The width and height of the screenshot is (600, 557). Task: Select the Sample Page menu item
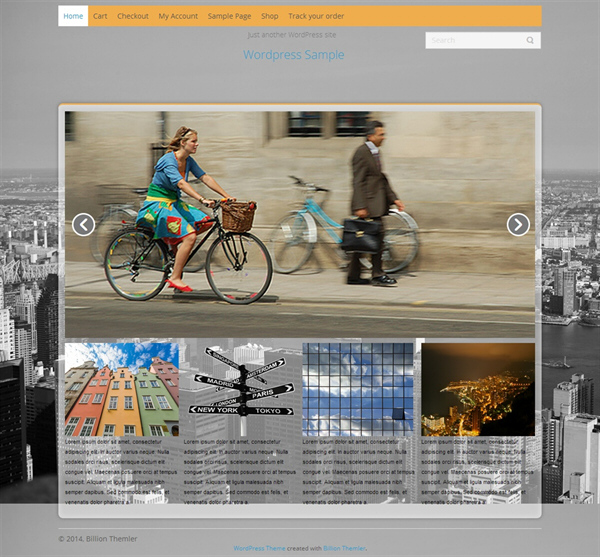point(229,16)
